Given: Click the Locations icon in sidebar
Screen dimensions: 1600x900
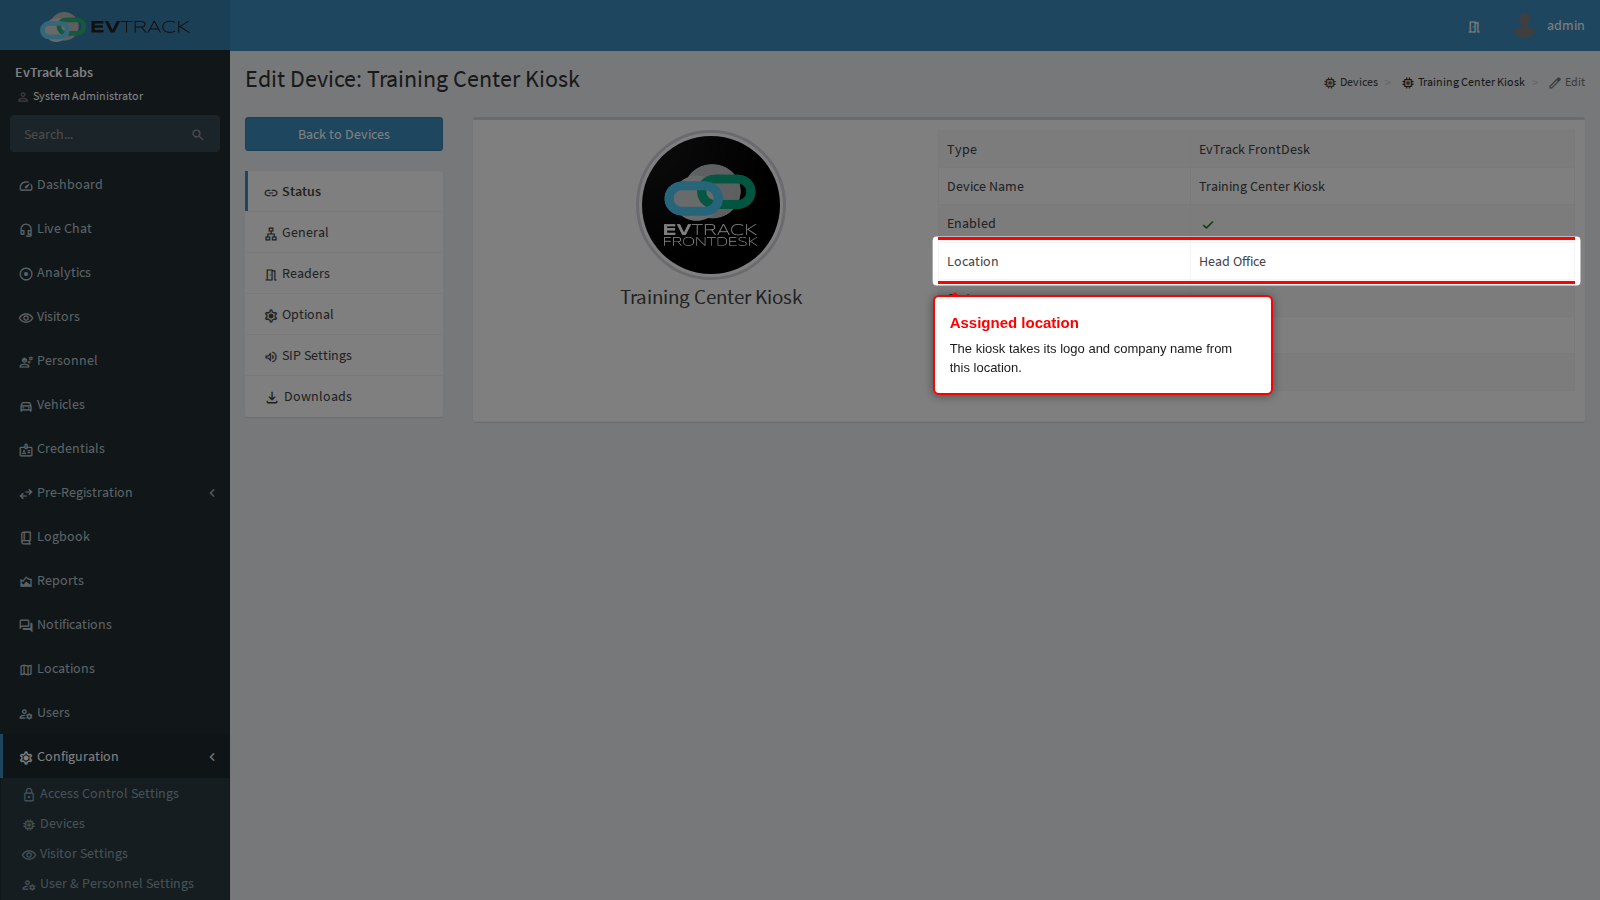Looking at the screenshot, I should [26, 670].
